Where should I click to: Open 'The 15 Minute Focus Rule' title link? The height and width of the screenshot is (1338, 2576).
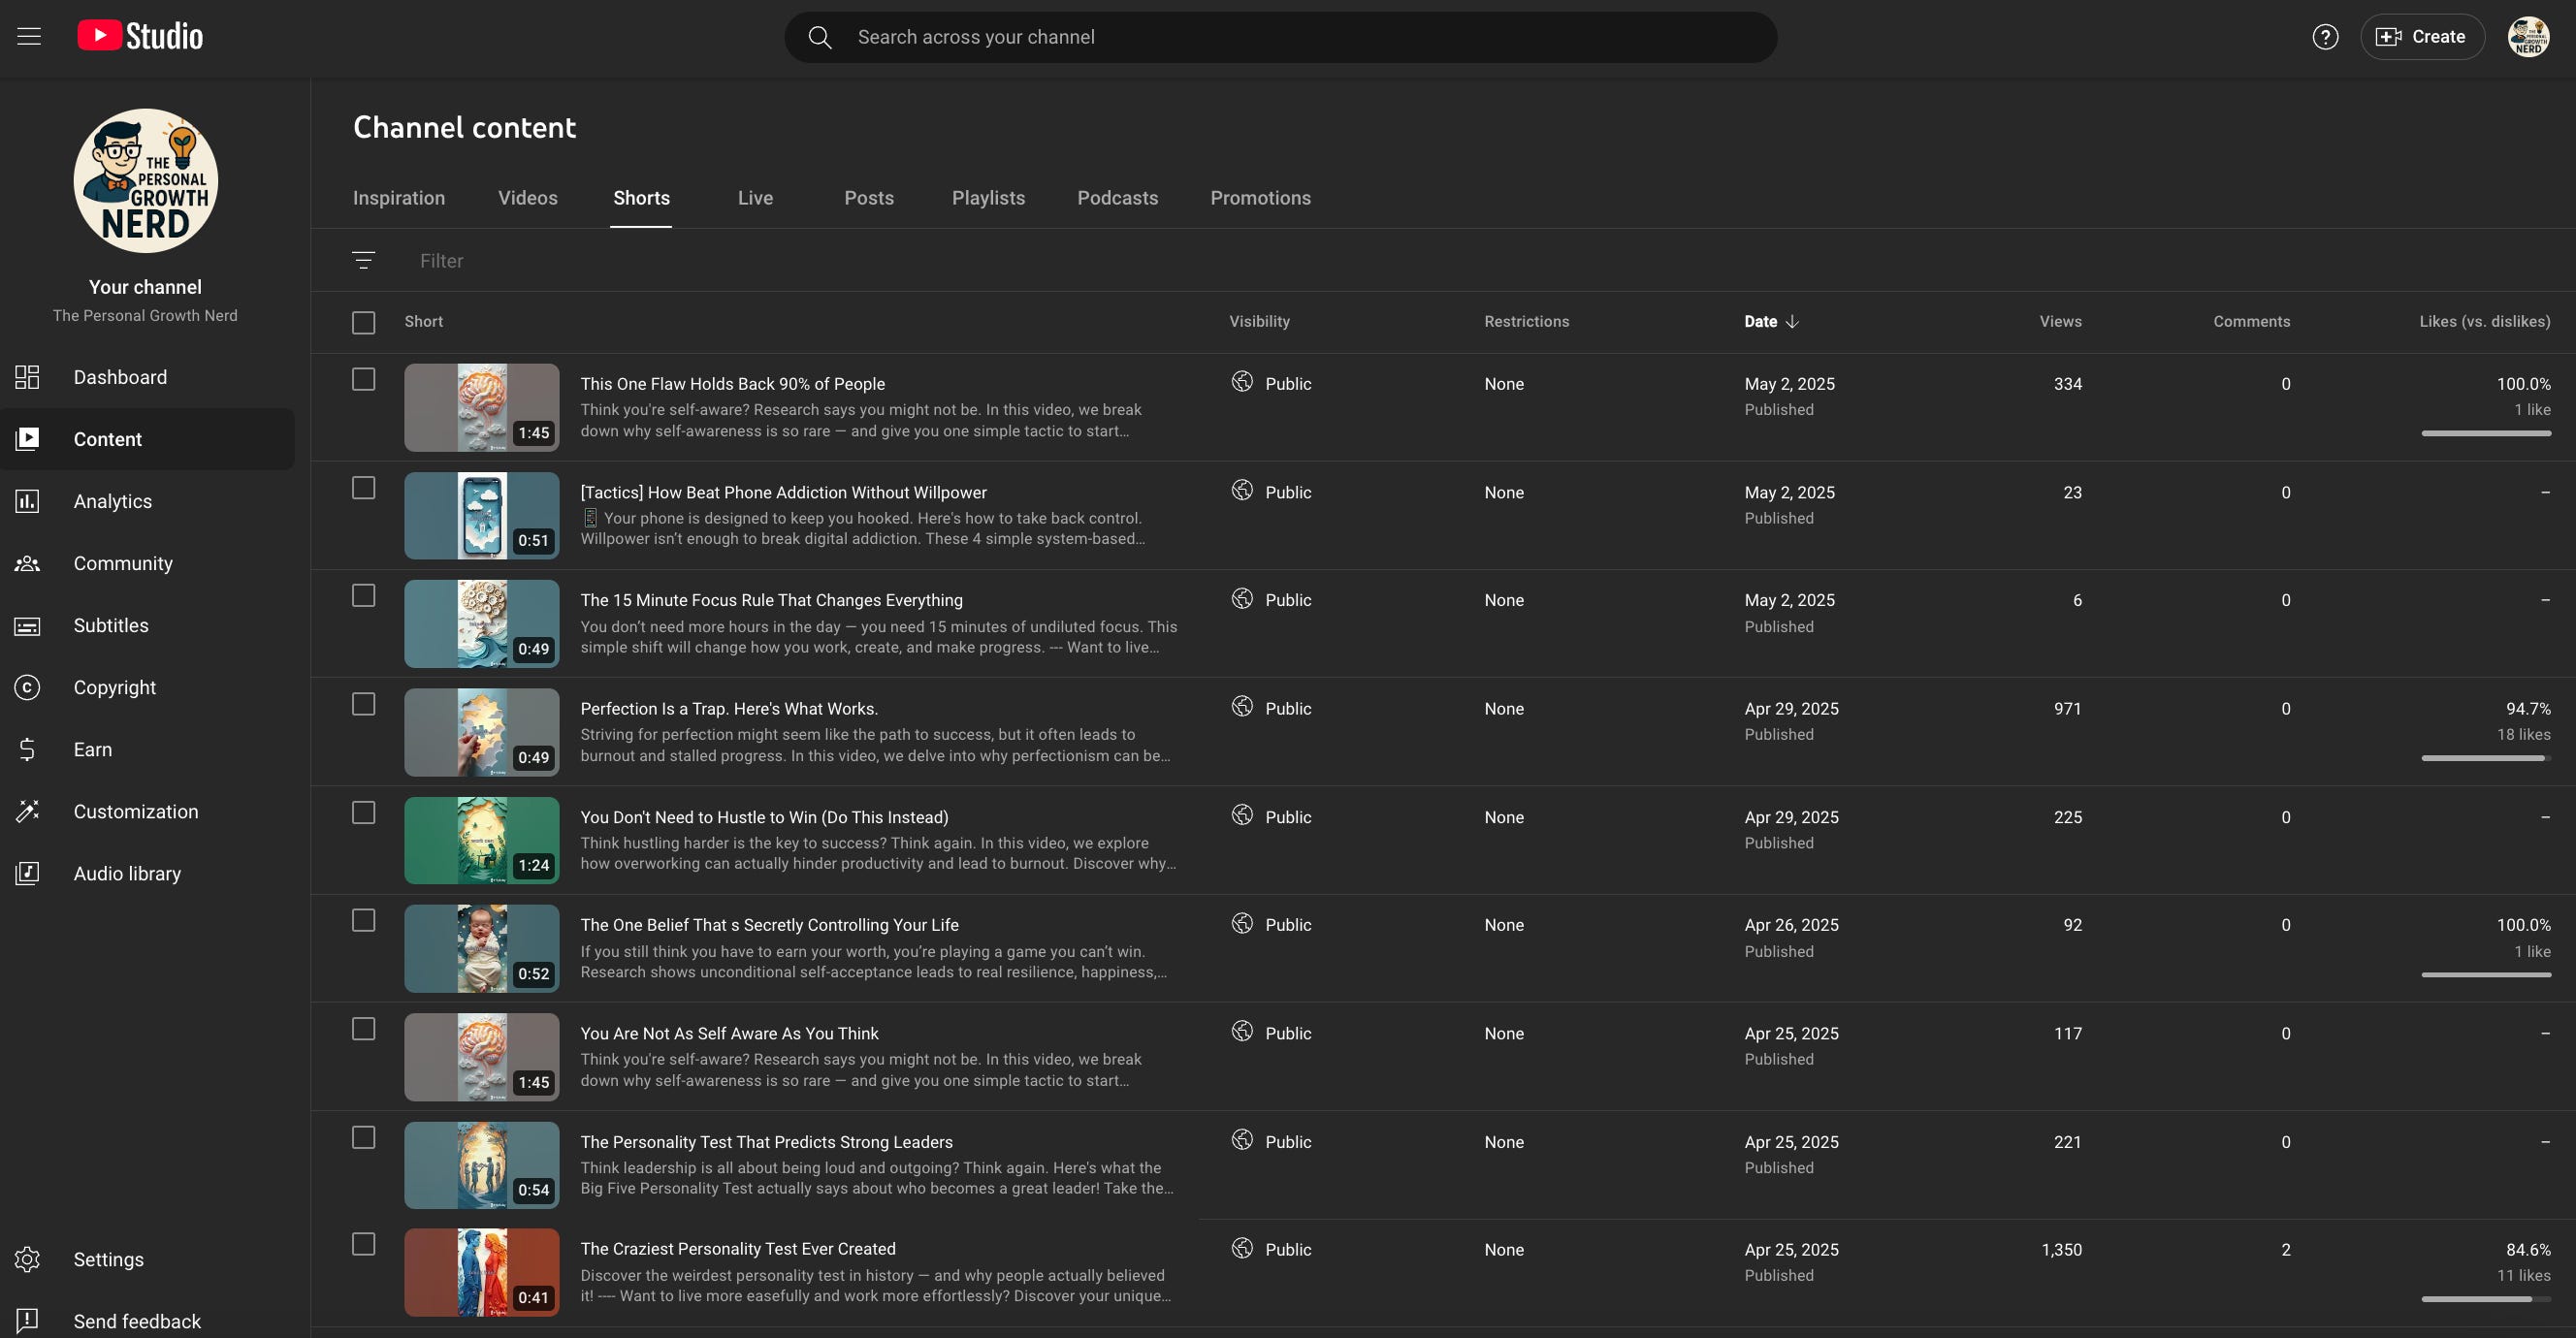771,600
